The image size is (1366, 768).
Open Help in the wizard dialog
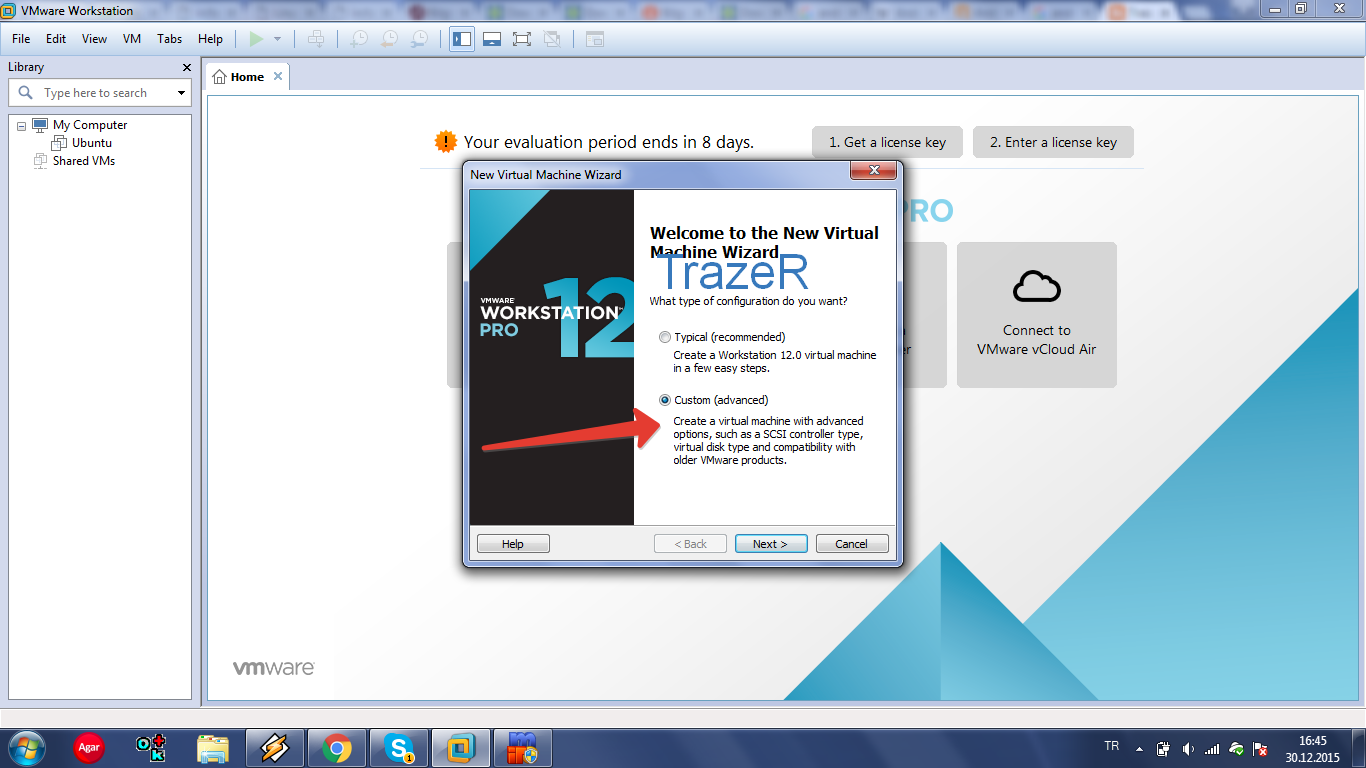(513, 544)
